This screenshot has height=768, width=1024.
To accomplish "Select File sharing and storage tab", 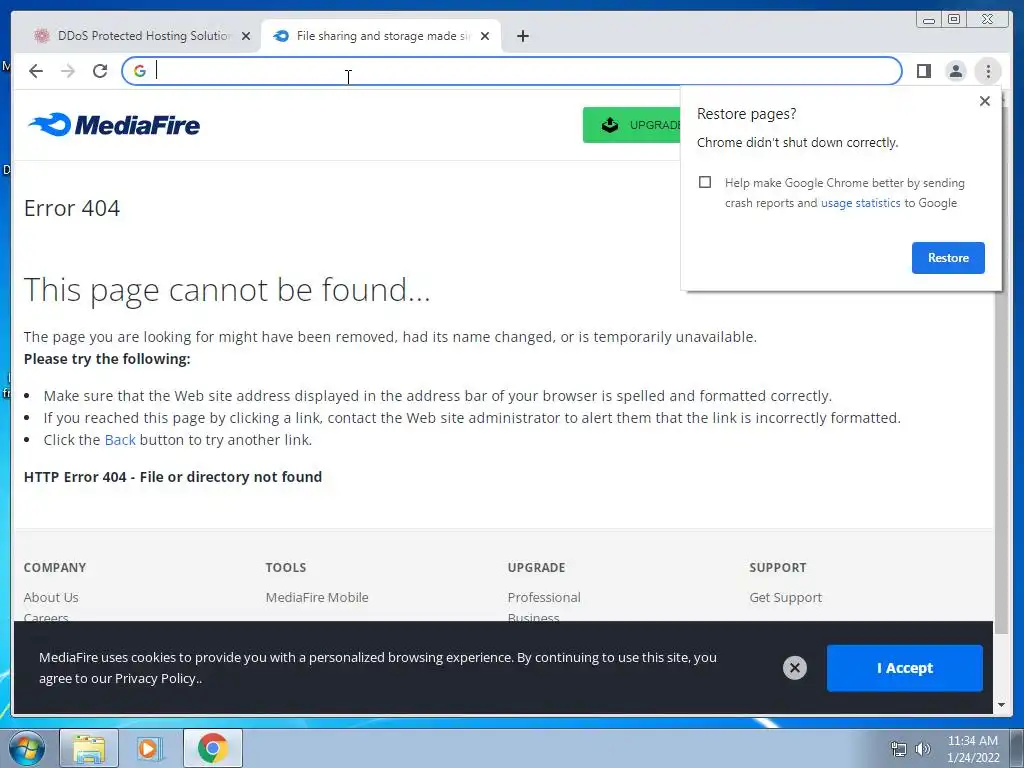I will 381,37.
